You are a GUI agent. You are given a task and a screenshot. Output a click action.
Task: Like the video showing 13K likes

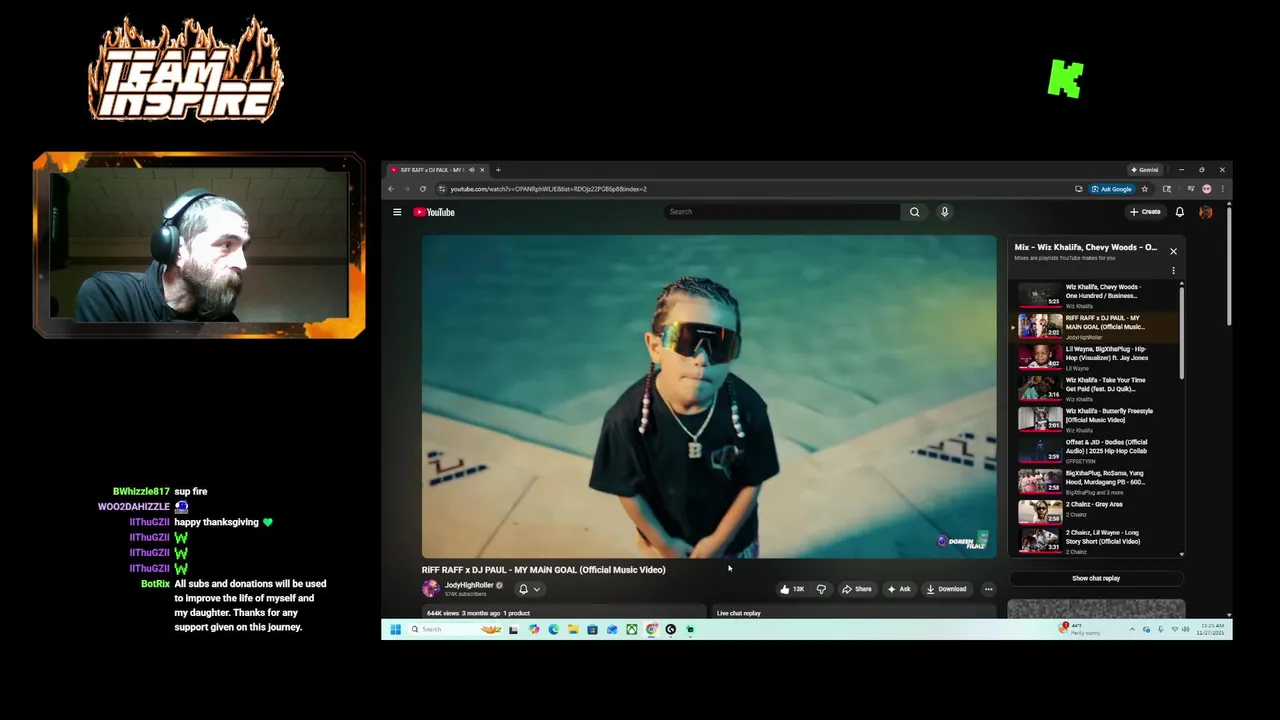[793, 589]
